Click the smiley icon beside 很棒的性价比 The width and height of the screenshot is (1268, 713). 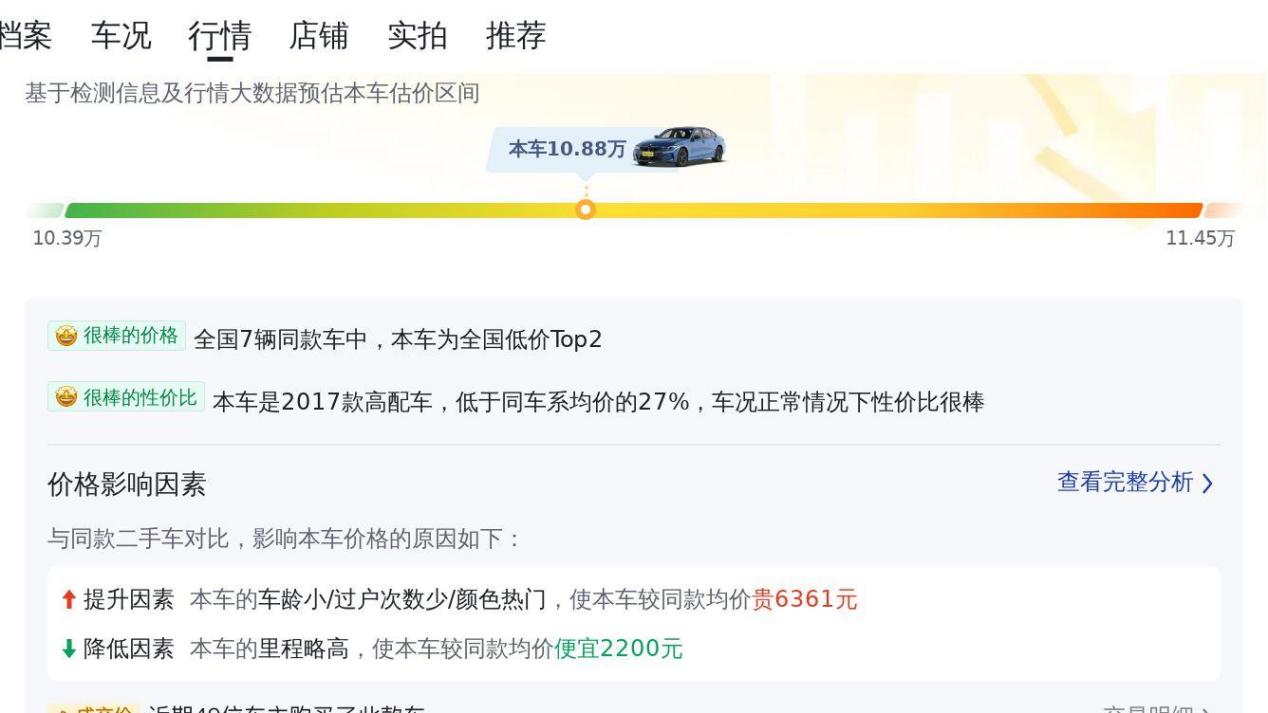coord(67,398)
